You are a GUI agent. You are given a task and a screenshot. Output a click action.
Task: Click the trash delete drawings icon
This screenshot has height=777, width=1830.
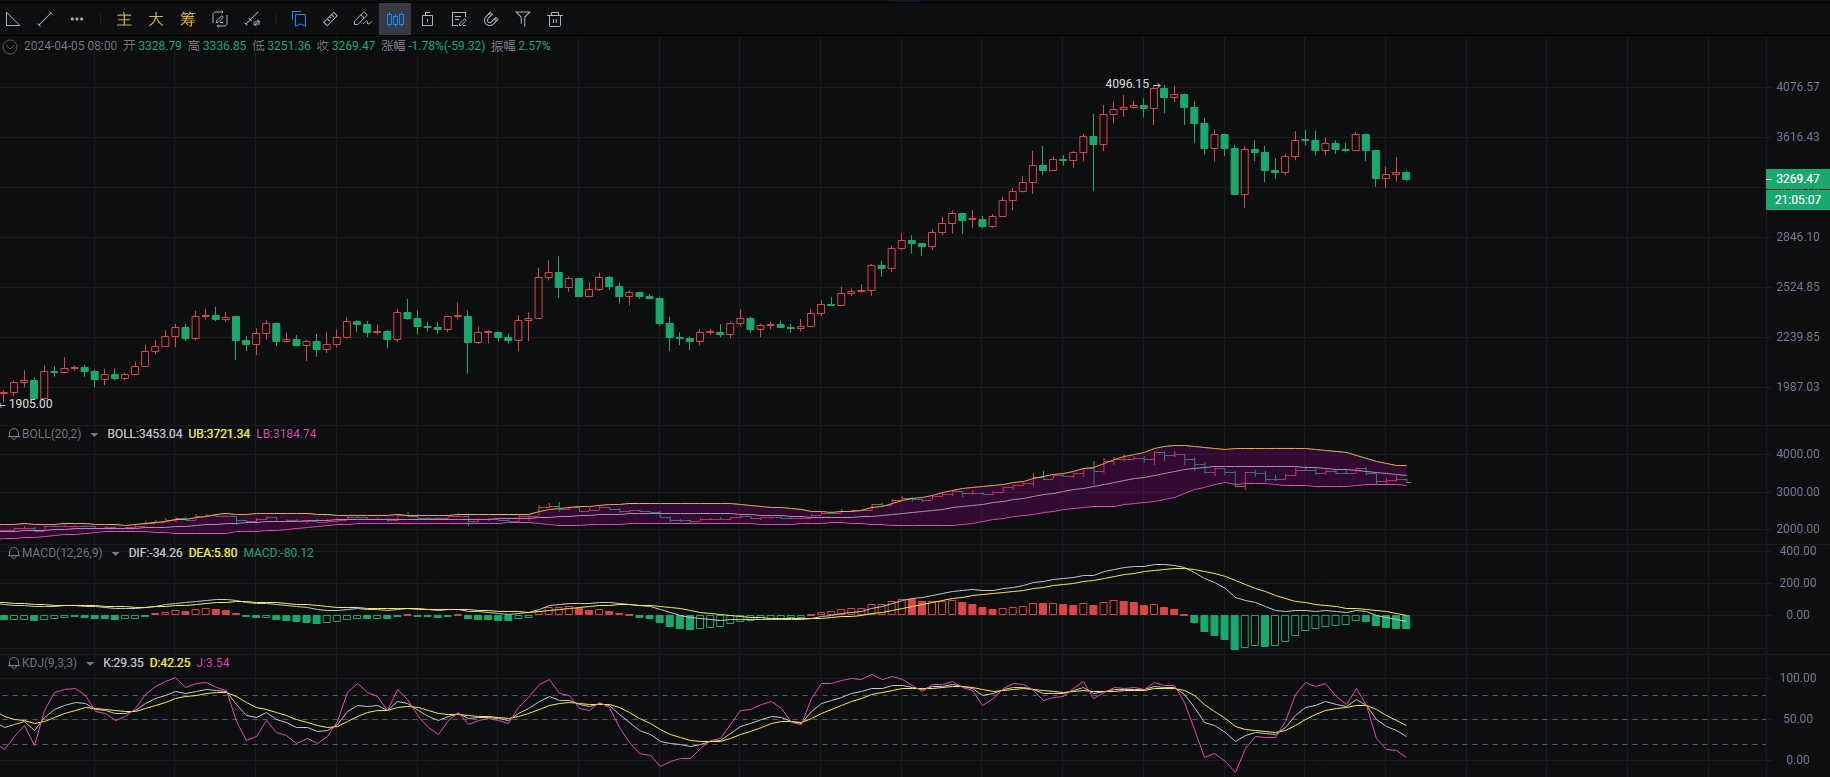(555, 19)
